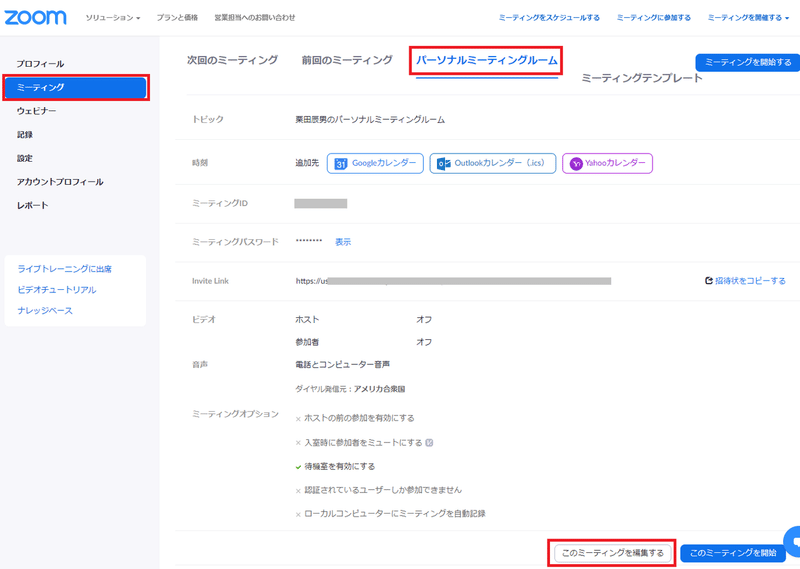Click topic text 栗田辰男のパーソナルミーティングルーム
The width and height of the screenshot is (800, 569).
(370, 119)
